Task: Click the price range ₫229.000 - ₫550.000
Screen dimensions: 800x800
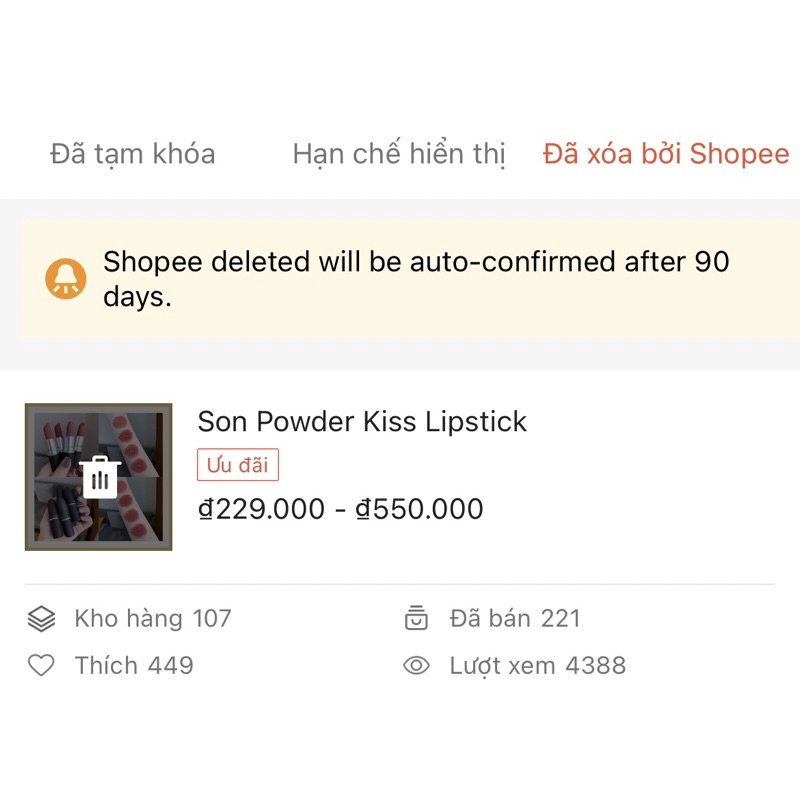Action: (x=339, y=508)
